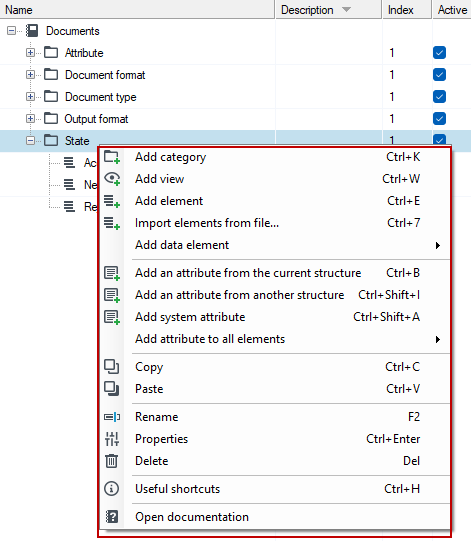Expand the Output format category
The height and width of the screenshot is (541, 471).
pyautogui.click(x=30, y=119)
